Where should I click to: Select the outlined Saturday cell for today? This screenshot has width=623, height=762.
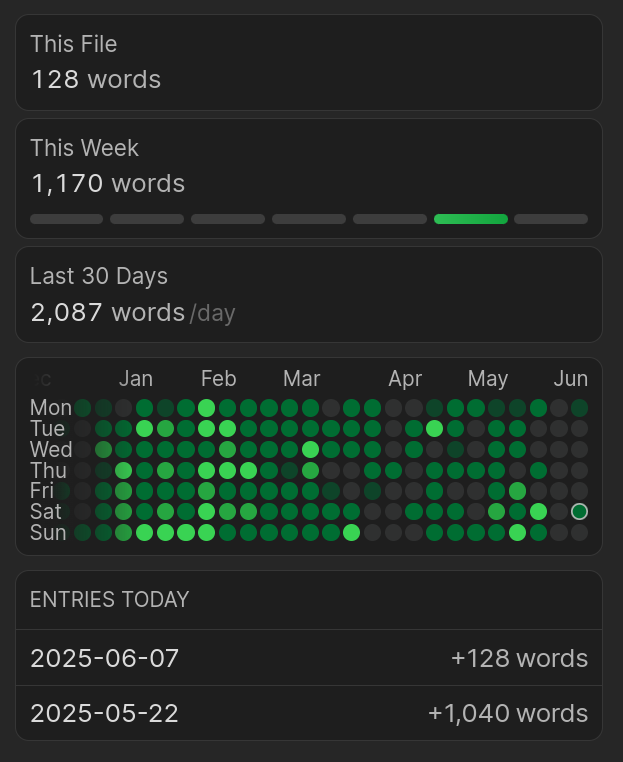click(579, 512)
